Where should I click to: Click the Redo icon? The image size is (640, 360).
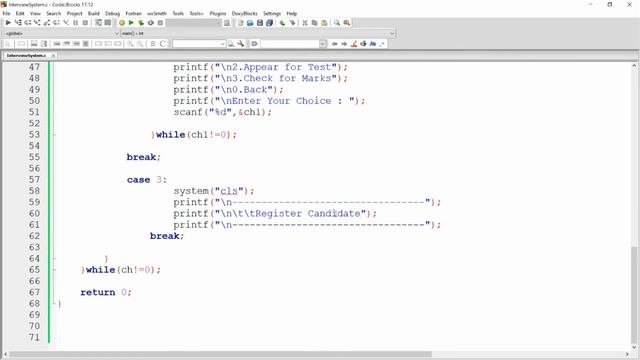click(x=292, y=23)
